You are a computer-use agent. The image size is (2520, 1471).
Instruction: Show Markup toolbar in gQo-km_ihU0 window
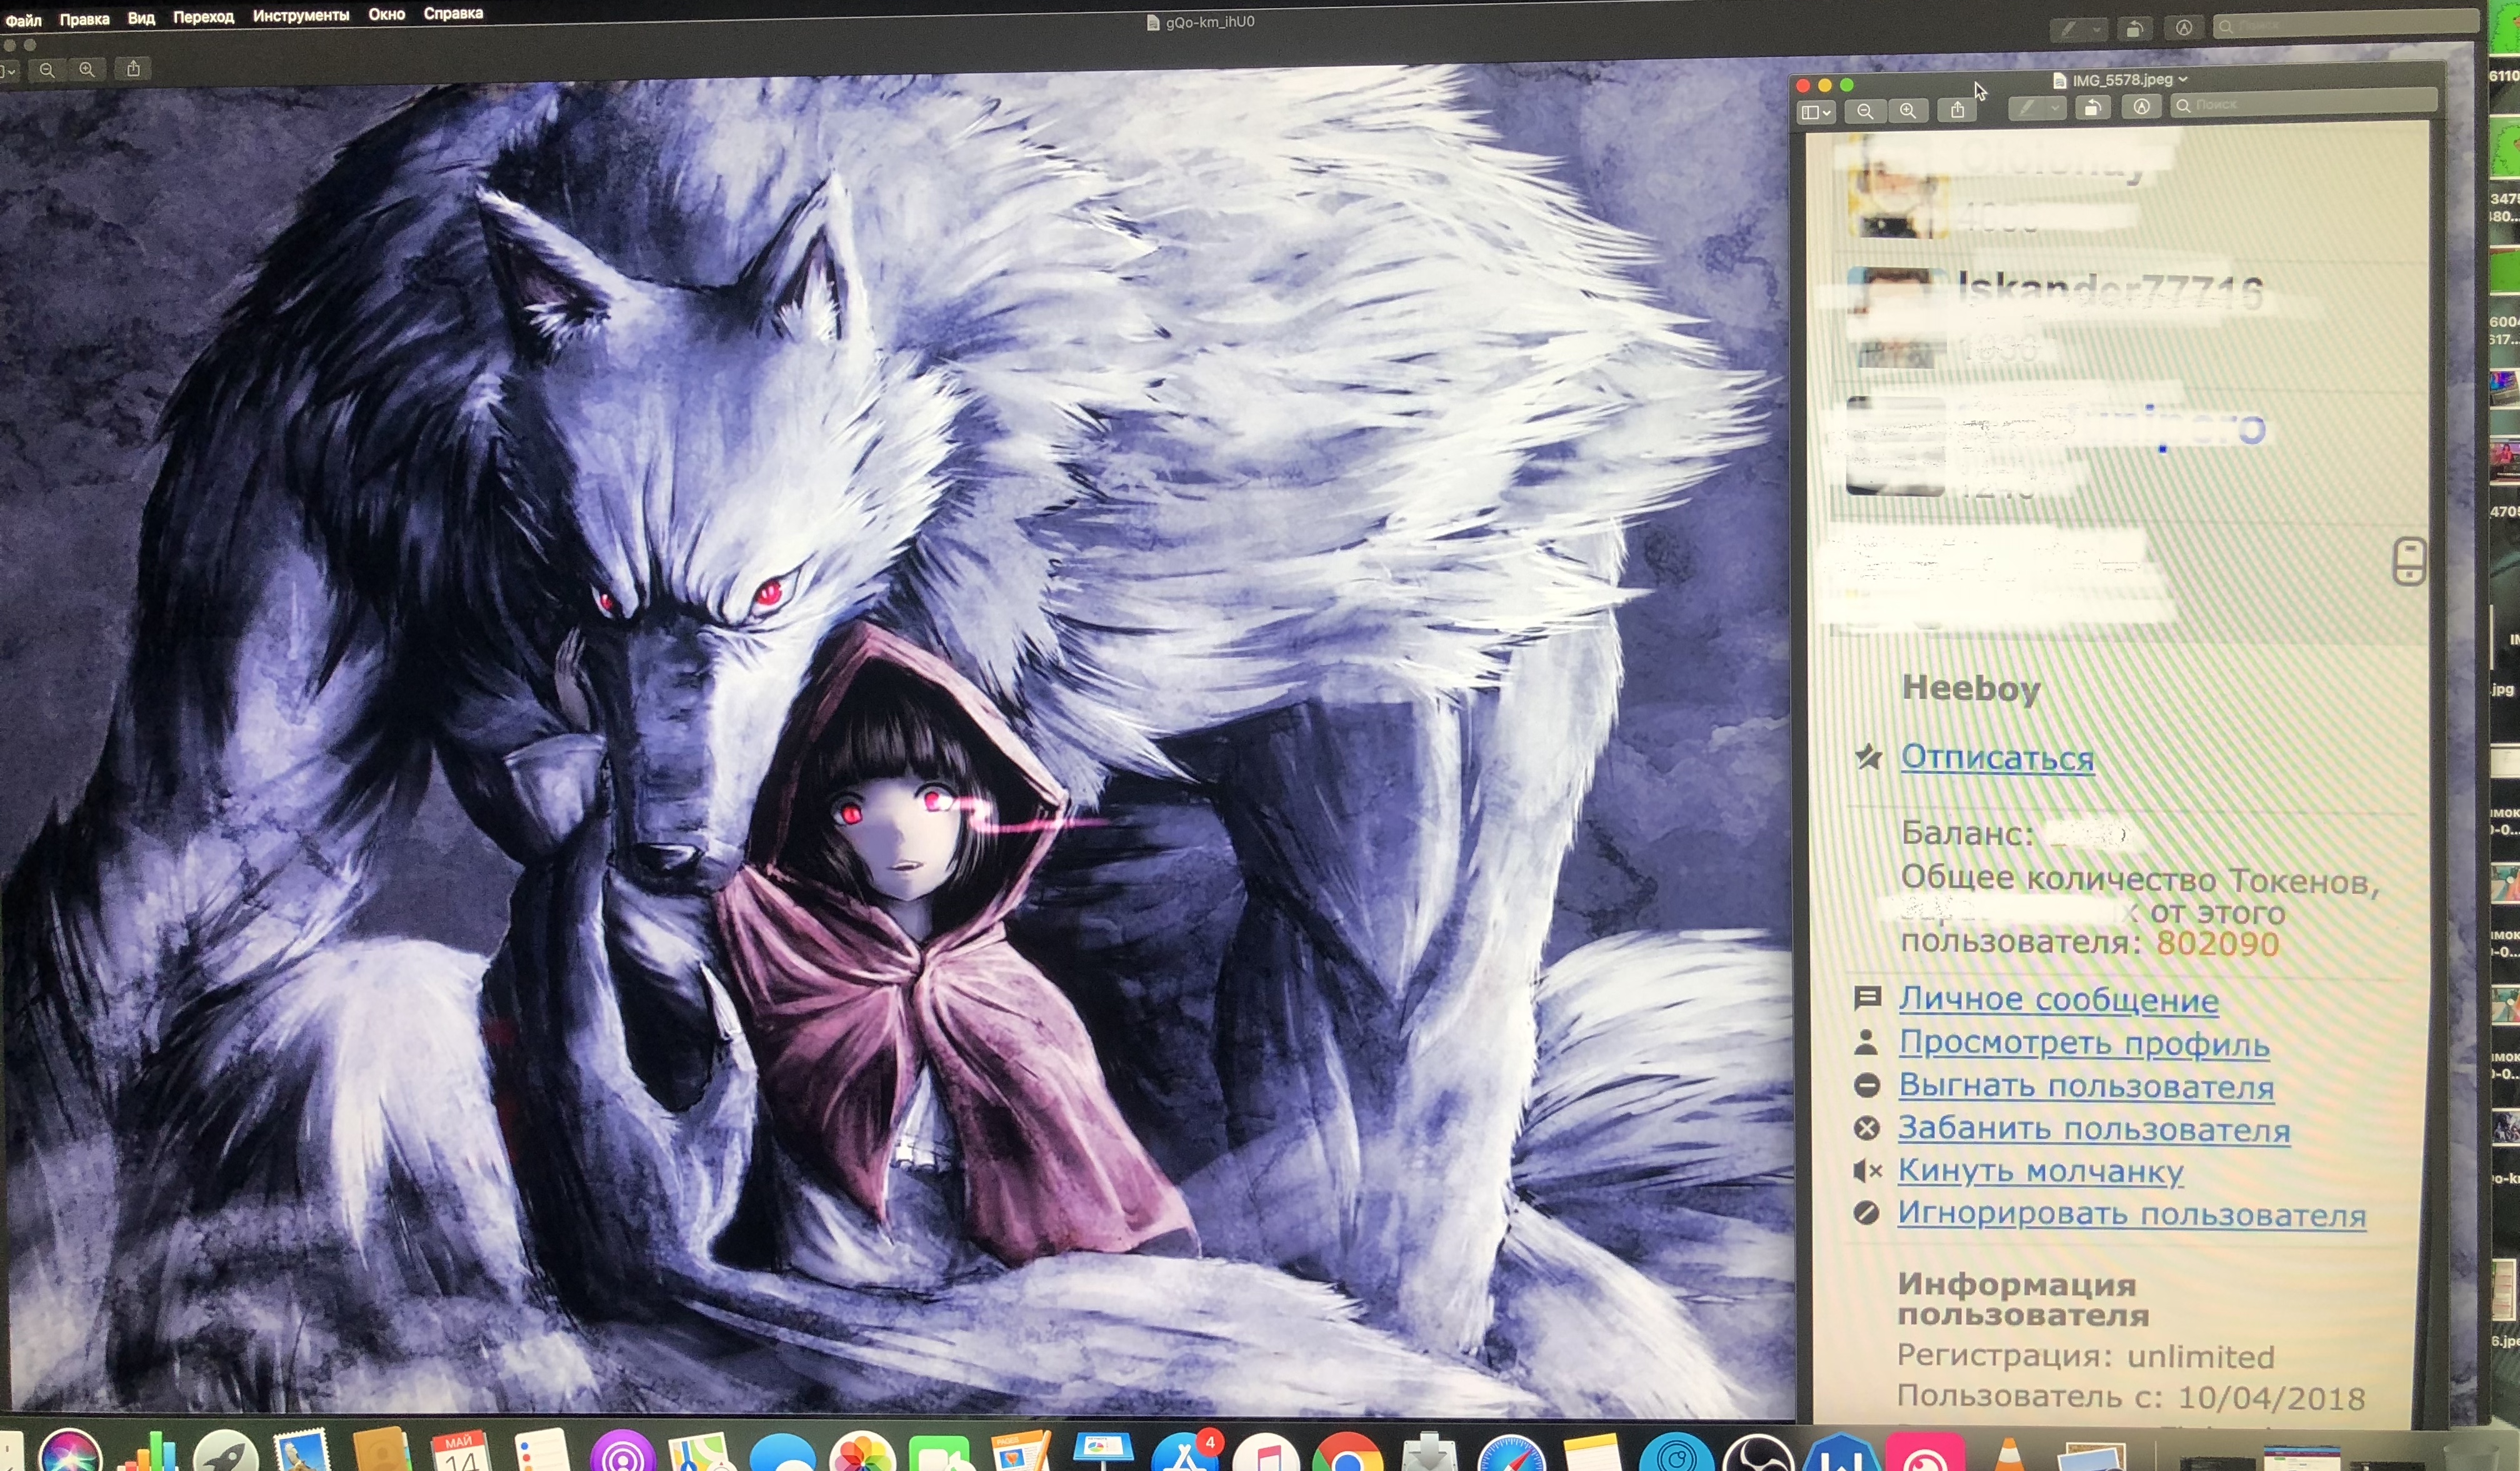[2184, 28]
